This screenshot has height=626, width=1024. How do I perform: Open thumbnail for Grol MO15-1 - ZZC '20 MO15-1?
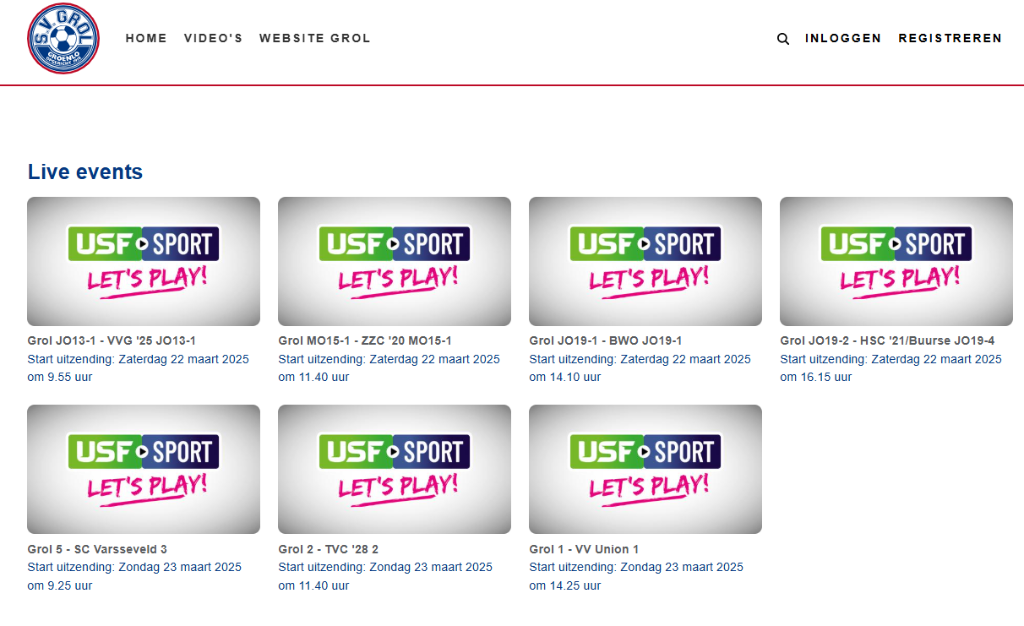click(394, 261)
